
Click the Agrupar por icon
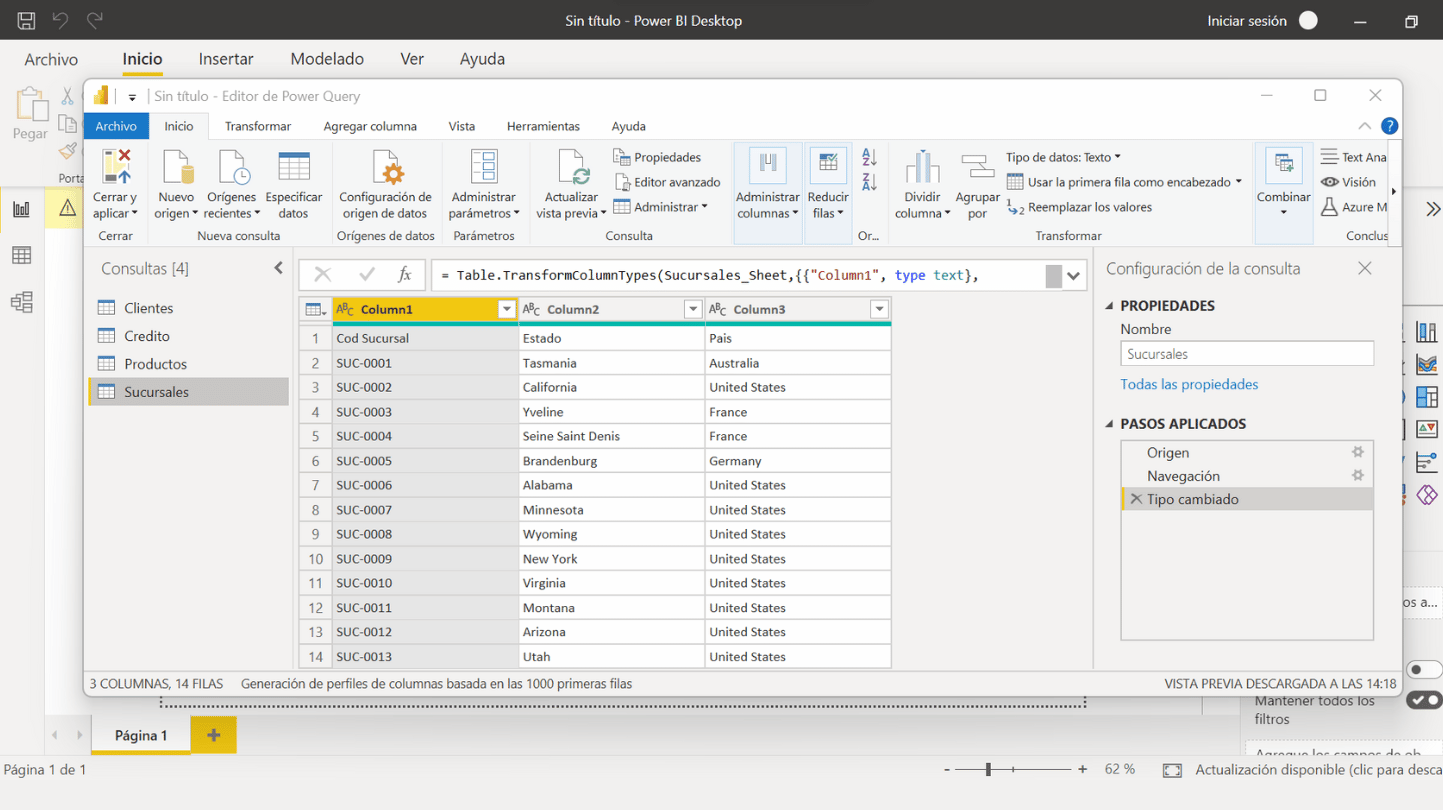coord(977,167)
